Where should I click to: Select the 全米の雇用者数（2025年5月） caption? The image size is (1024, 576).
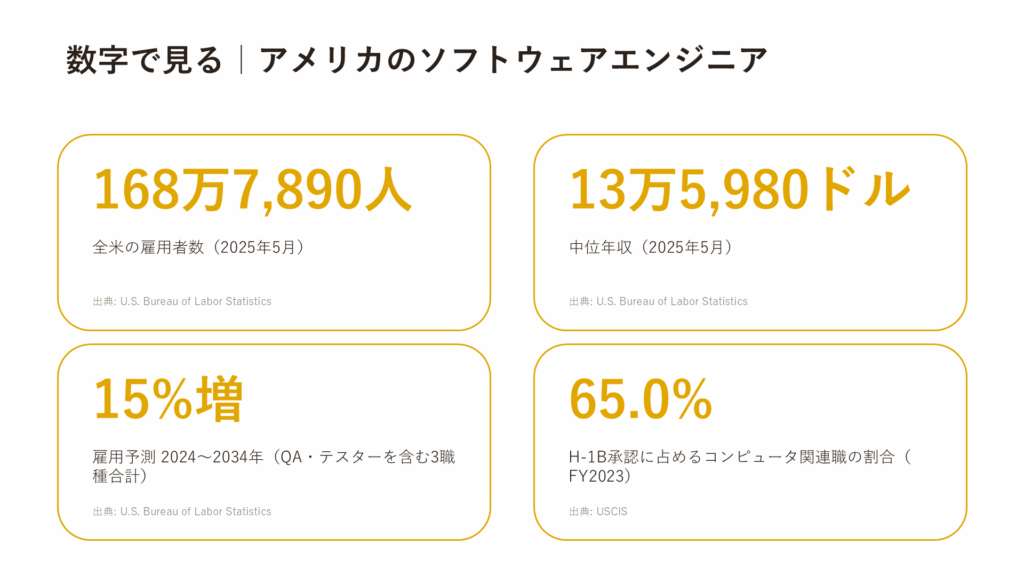click(198, 248)
